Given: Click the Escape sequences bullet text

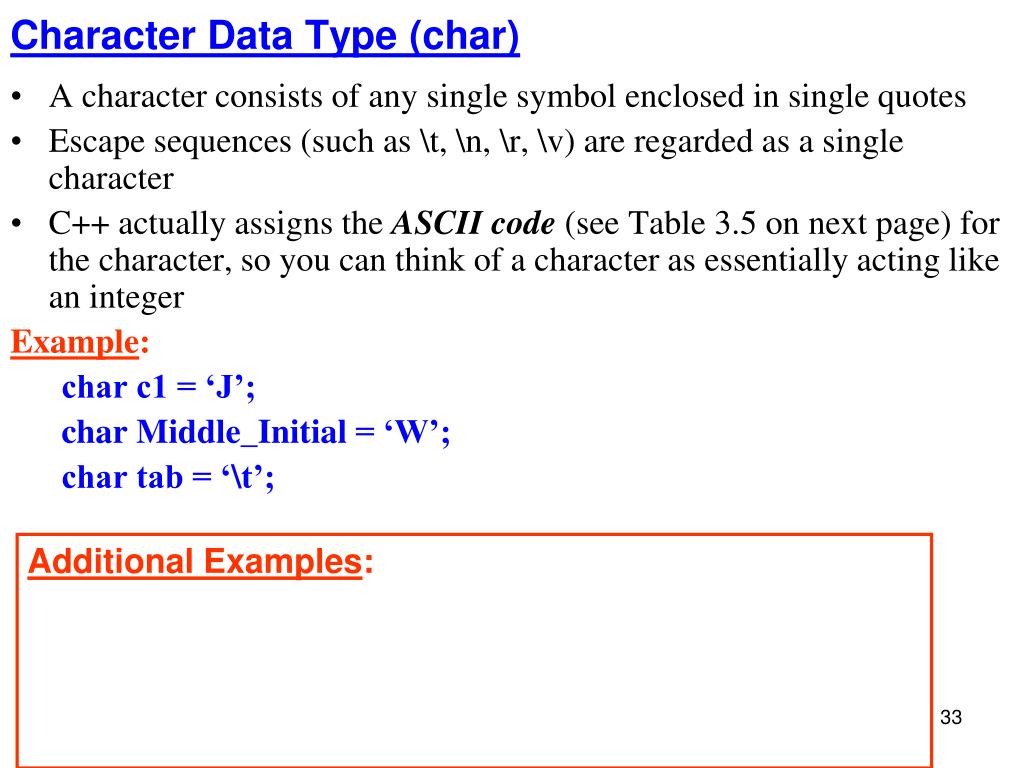Looking at the screenshot, I should (476, 160).
